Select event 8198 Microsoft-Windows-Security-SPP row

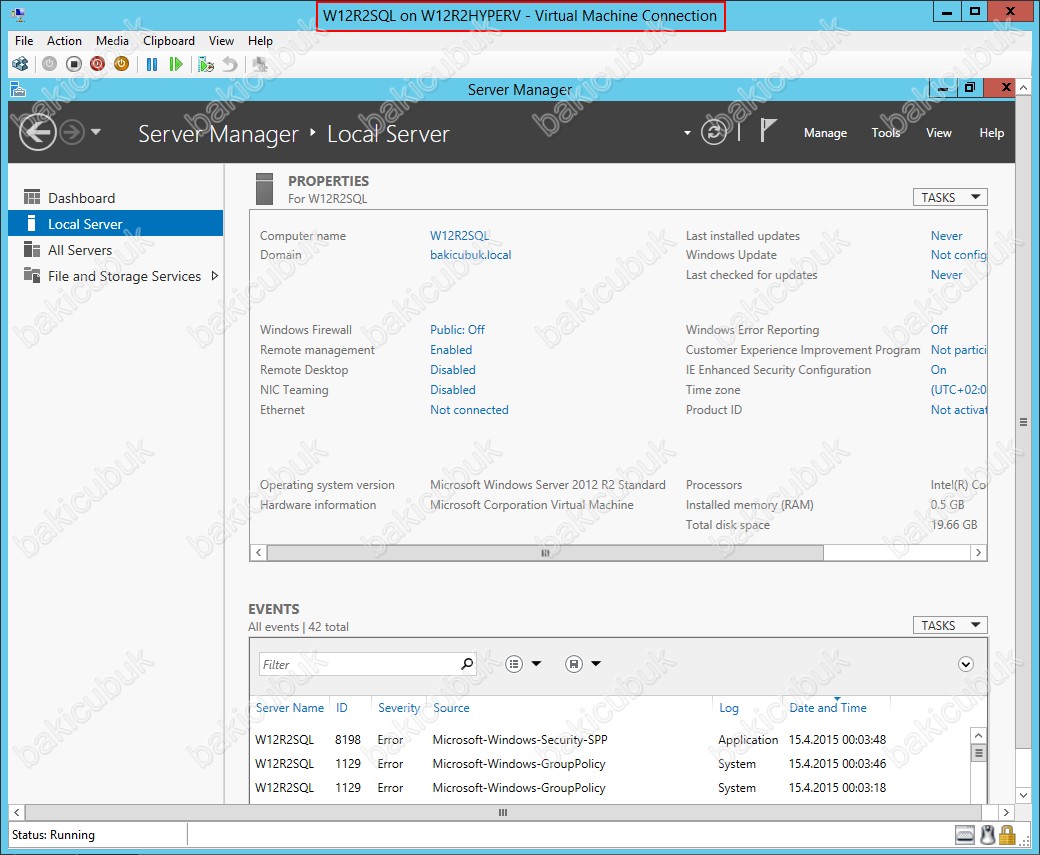610,740
